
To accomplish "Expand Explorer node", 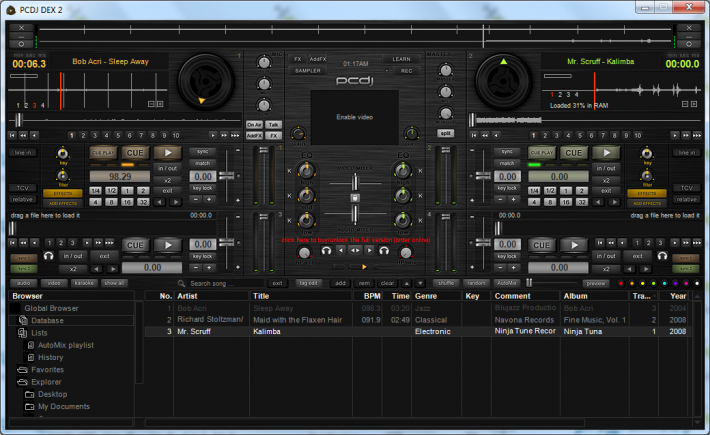I will (46, 382).
